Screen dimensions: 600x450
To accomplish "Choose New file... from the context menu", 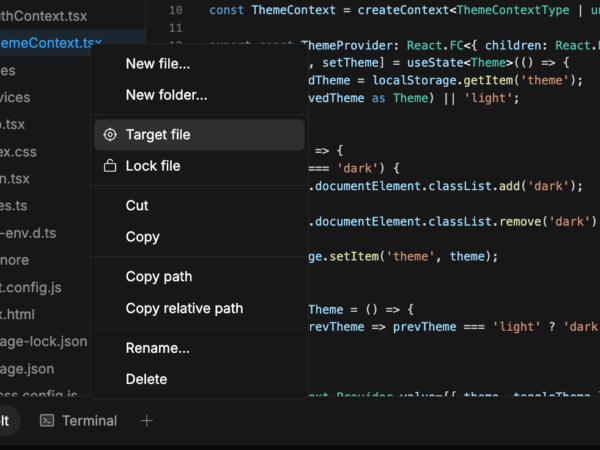I will coord(199,64).
